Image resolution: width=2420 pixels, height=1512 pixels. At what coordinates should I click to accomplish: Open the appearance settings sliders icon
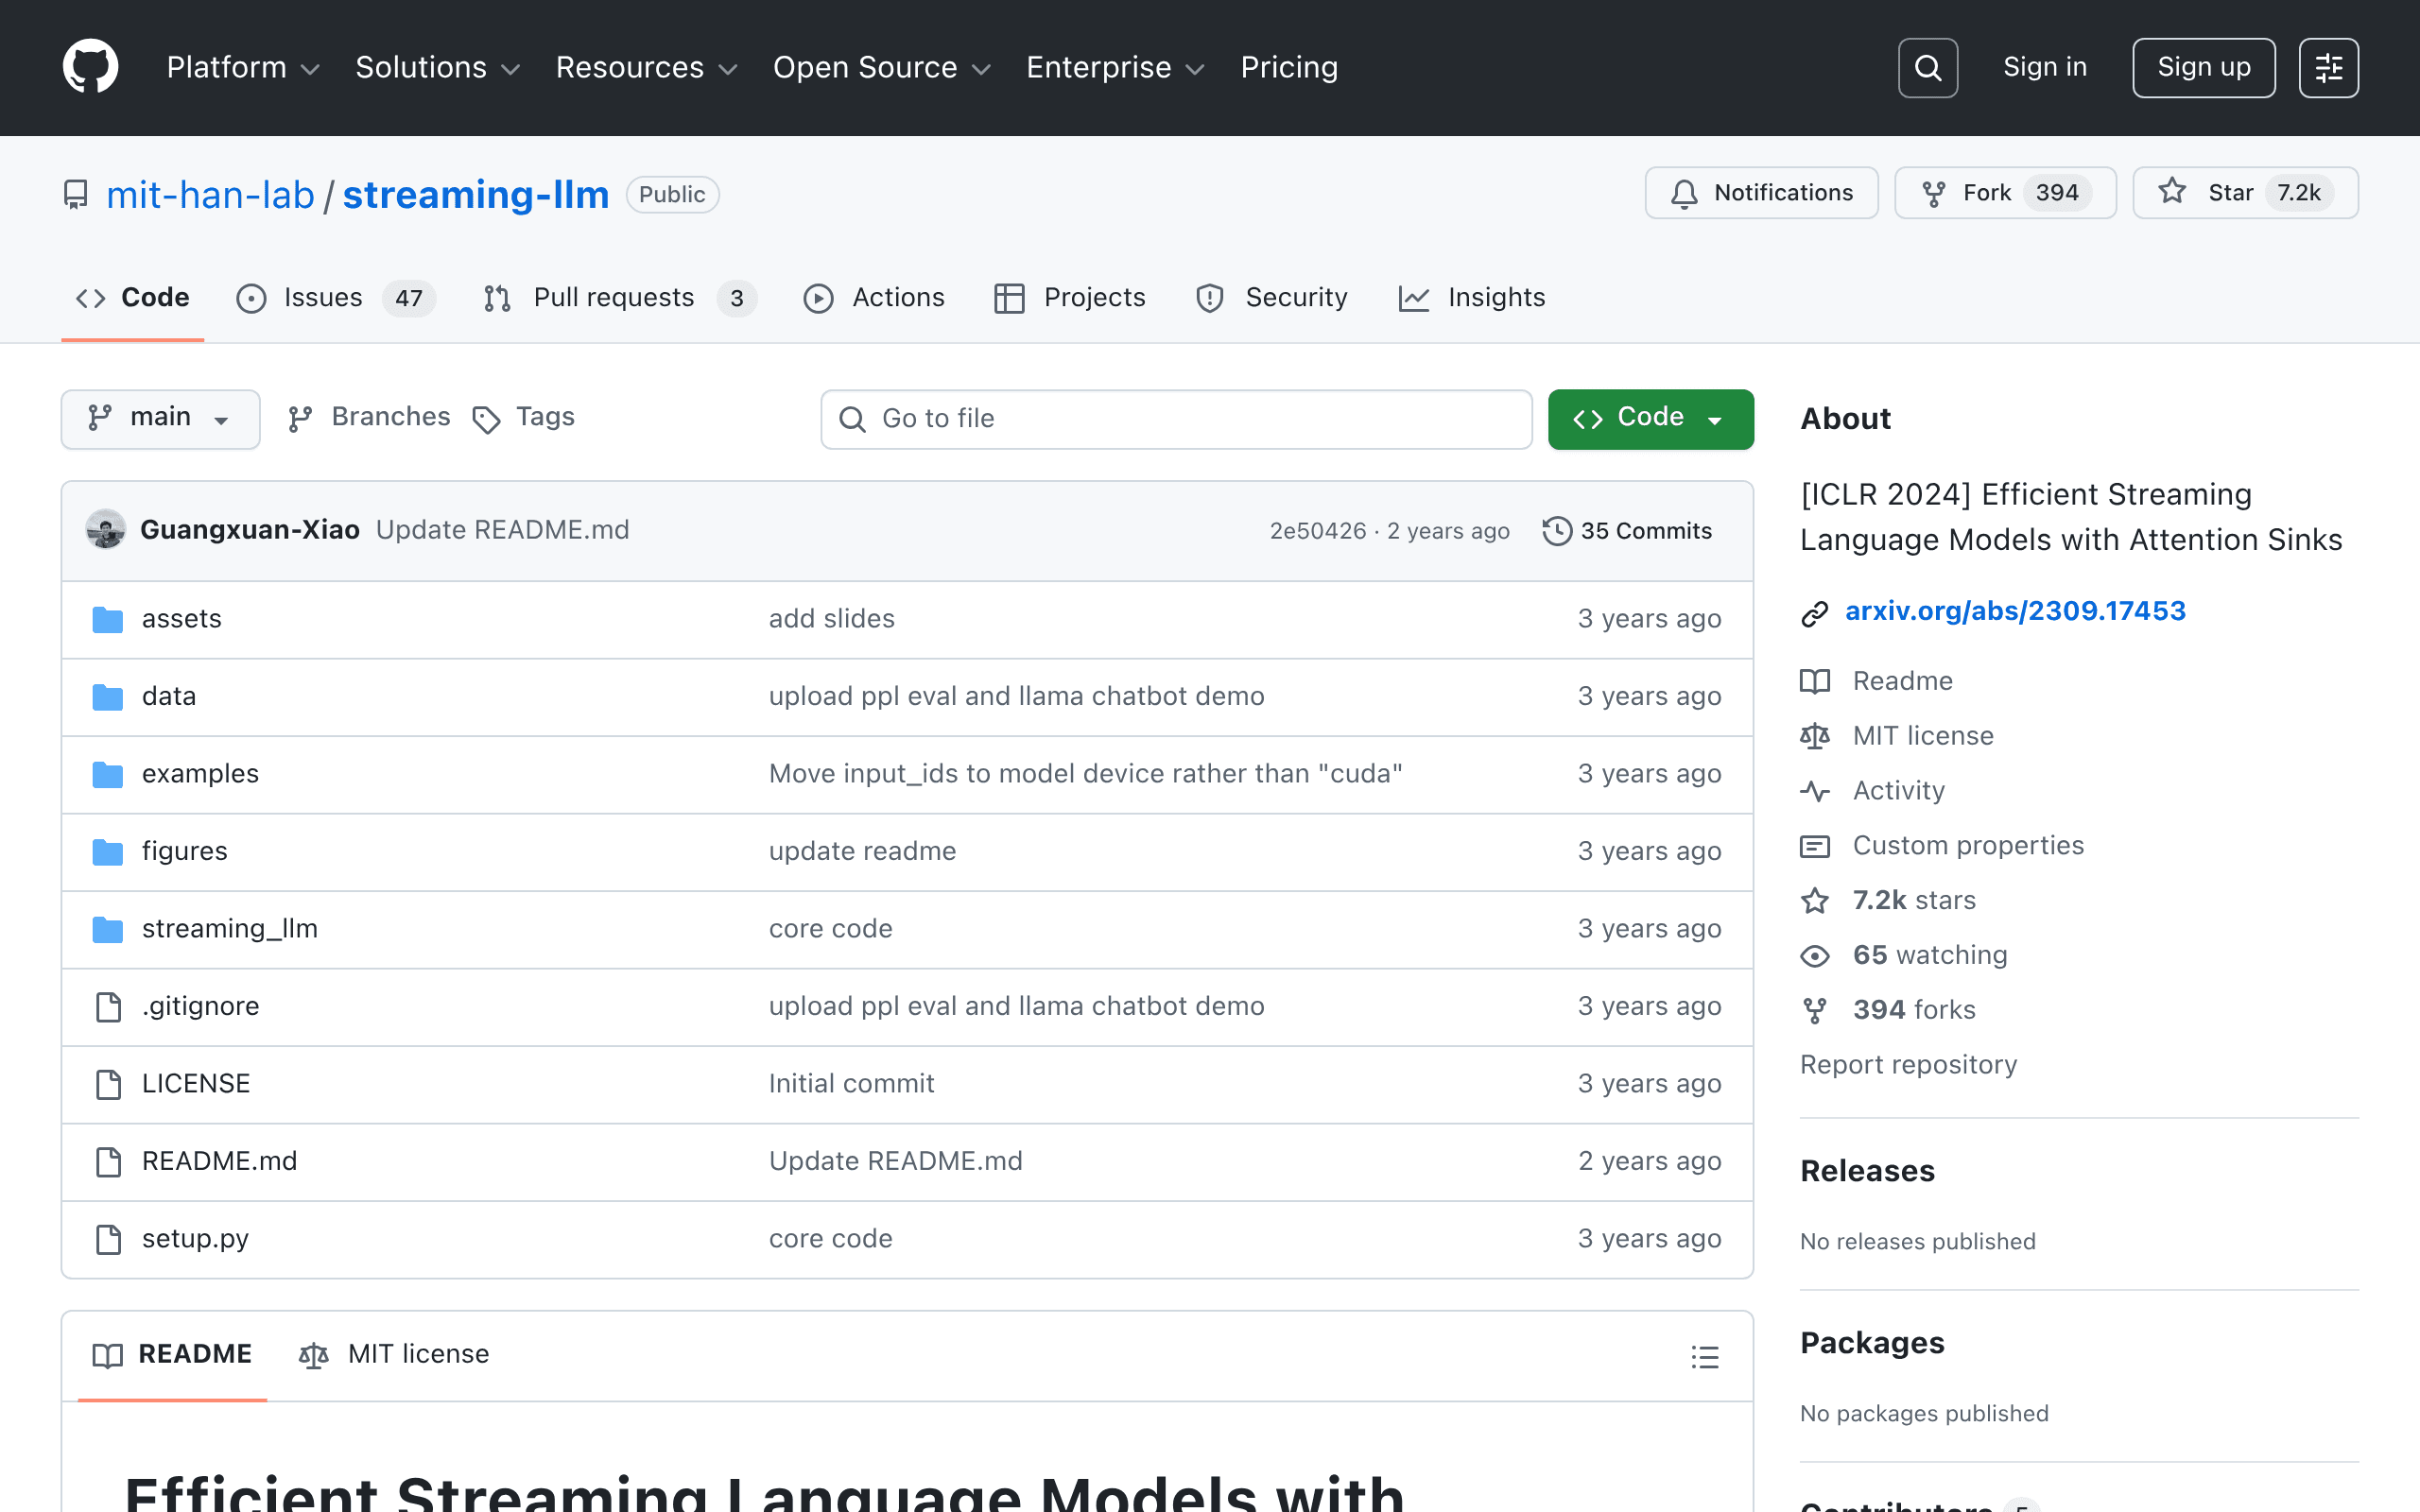coord(2328,68)
